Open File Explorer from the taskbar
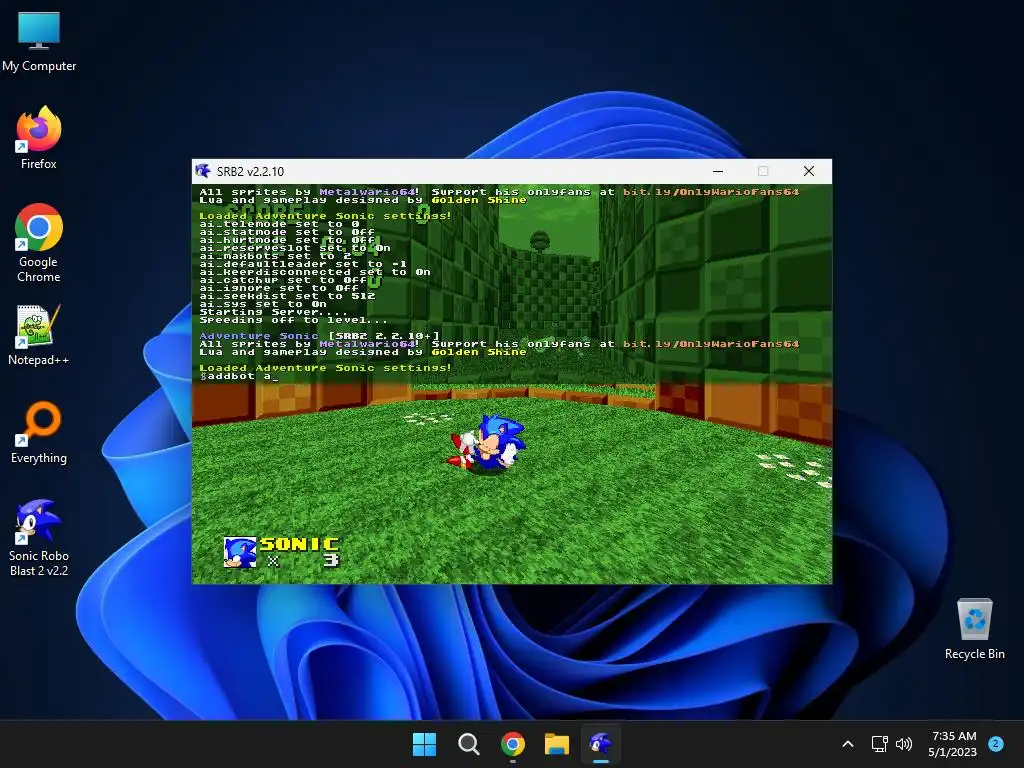This screenshot has width=1024, height=768. [x=557, y=744]
